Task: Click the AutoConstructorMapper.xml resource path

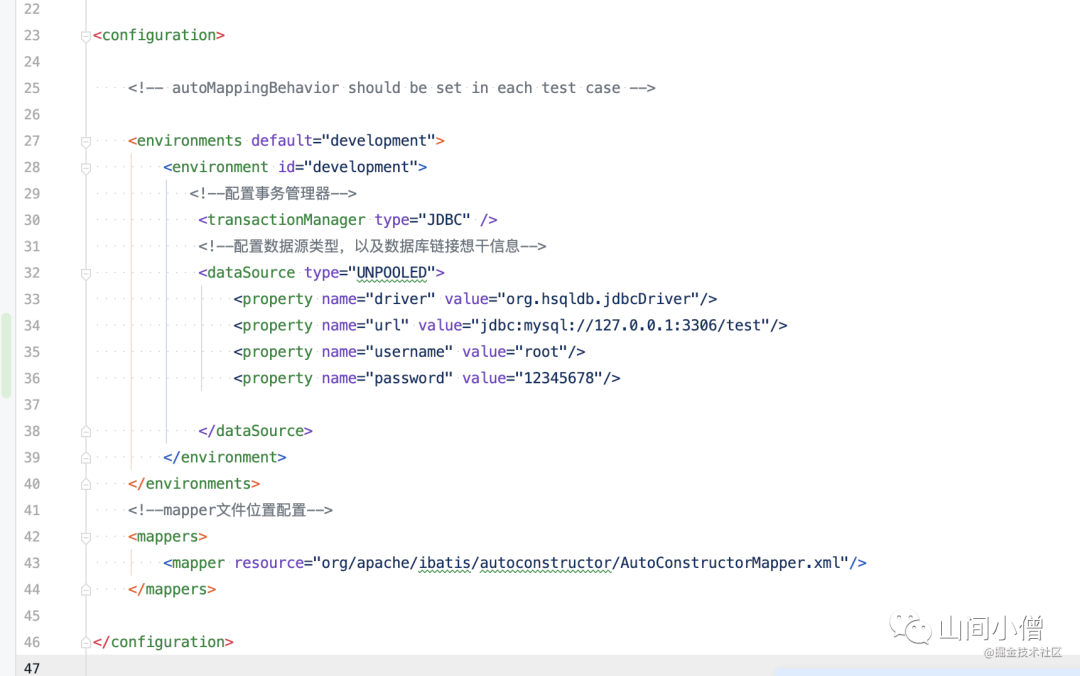Action: tap(585, 563)
